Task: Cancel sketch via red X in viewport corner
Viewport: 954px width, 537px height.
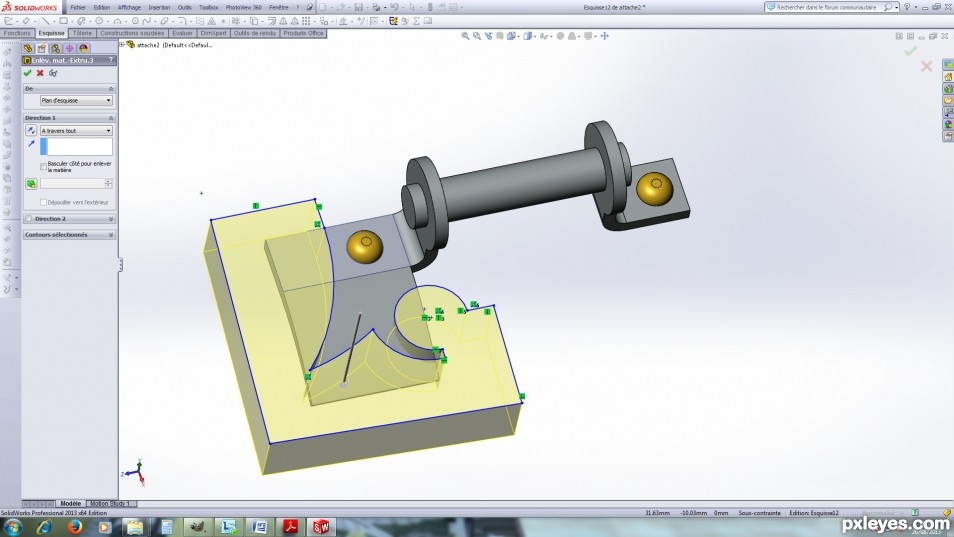Action: pyautogui.click(x=927, y=66)
